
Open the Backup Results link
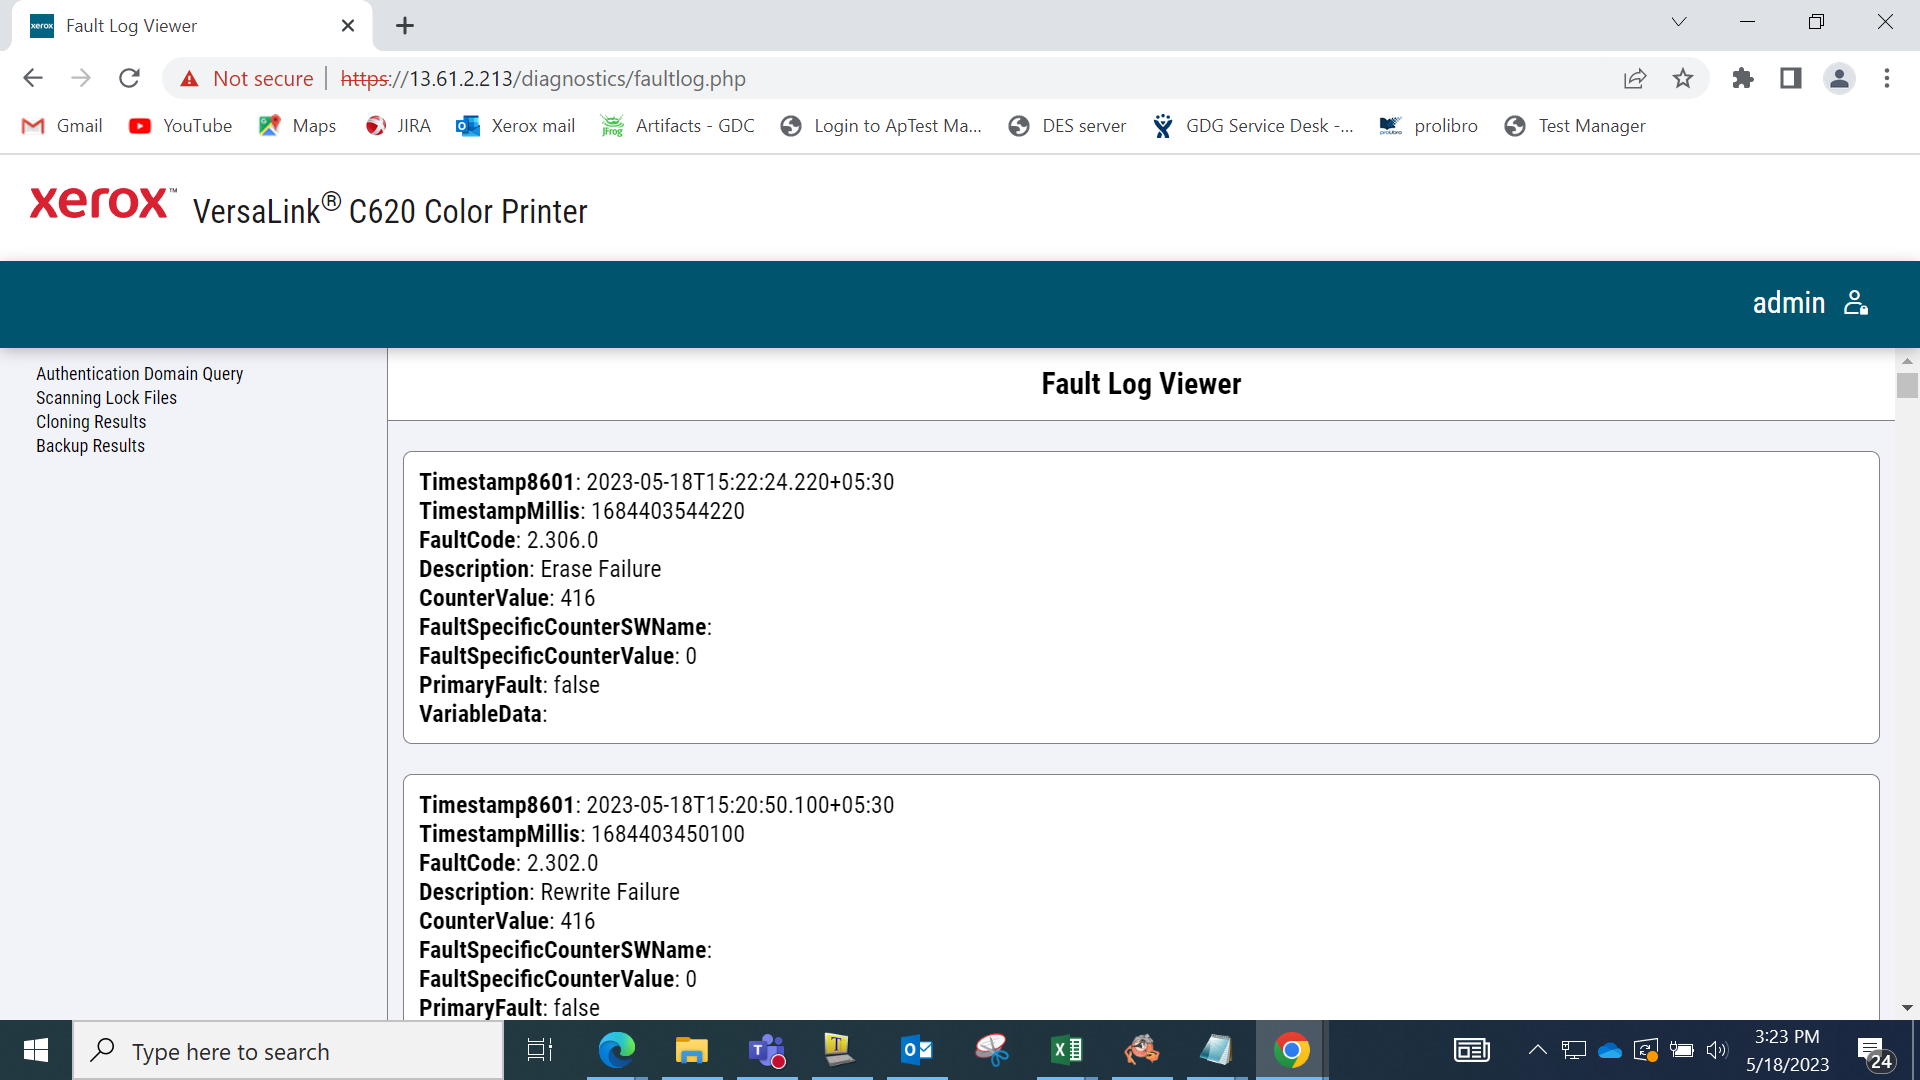coord(90,445)
